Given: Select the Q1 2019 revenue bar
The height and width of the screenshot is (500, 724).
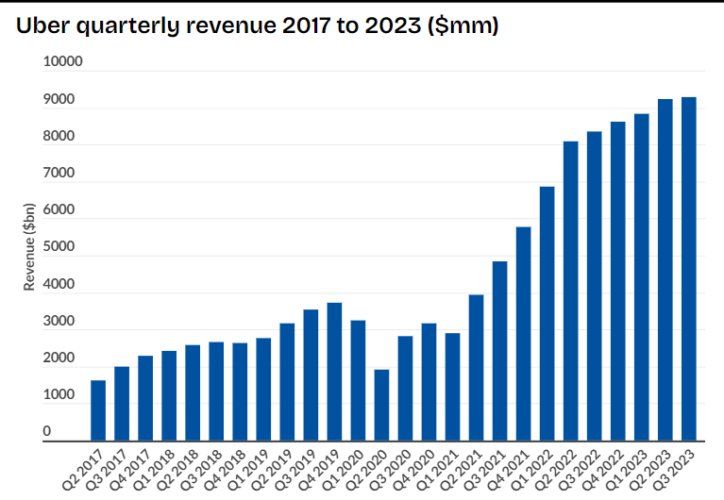Looking at the screenshot, I should coord(264,390).
